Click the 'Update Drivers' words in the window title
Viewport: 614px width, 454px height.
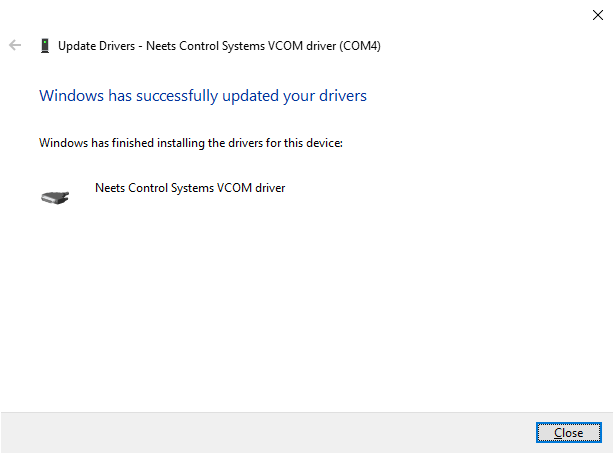(x=96, y=46)
